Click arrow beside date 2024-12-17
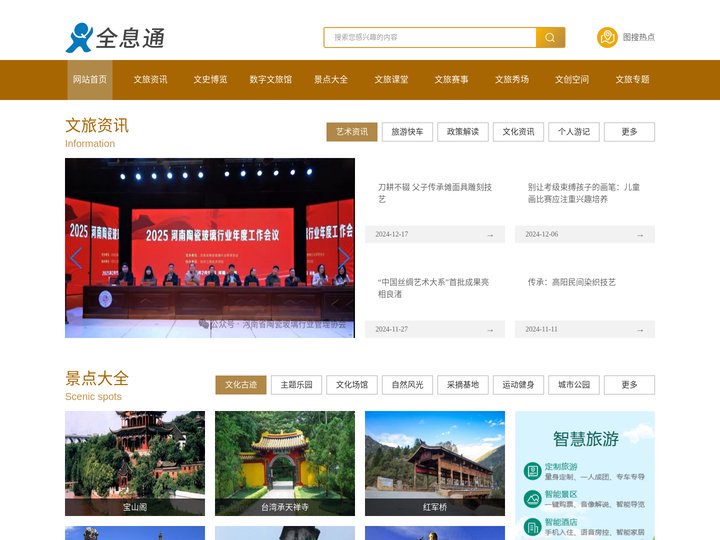The width and height of the screenshot is (720, 540). tap(490, 235)
